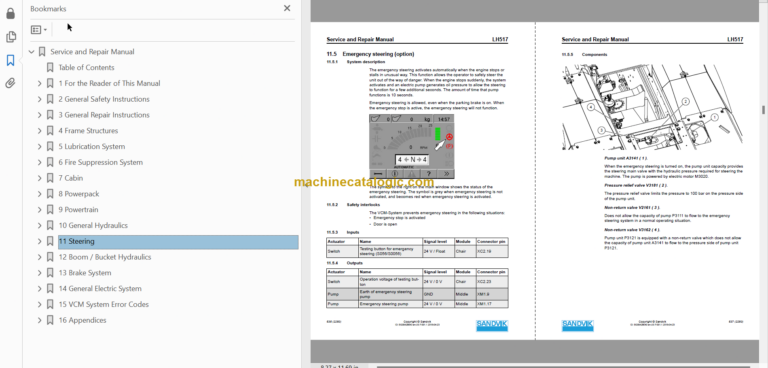Expand 3 General Repair Instructions bookmark
This screenshot has width=768, height=368.
40,115
